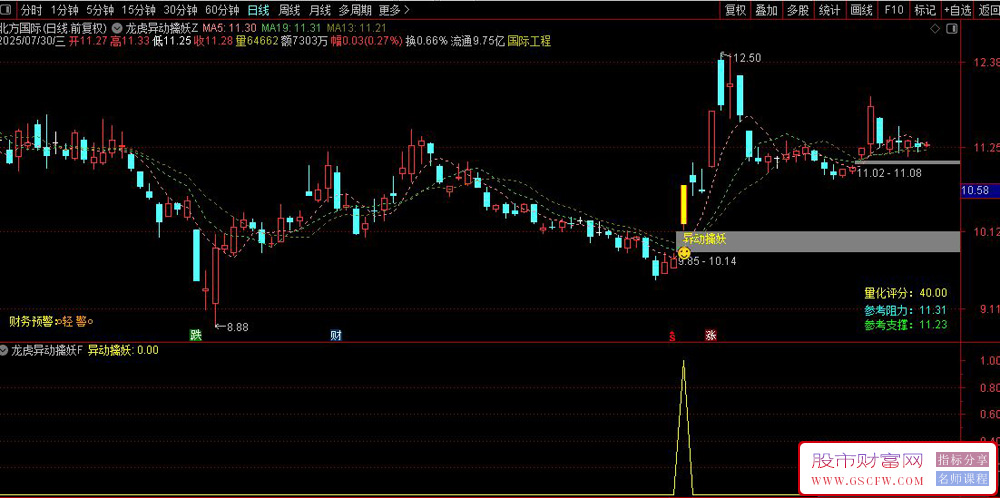This screenshot has height=498, width=1000.
Task: Select the 15分钟 period tab
Action: click(x=138, y=10)
